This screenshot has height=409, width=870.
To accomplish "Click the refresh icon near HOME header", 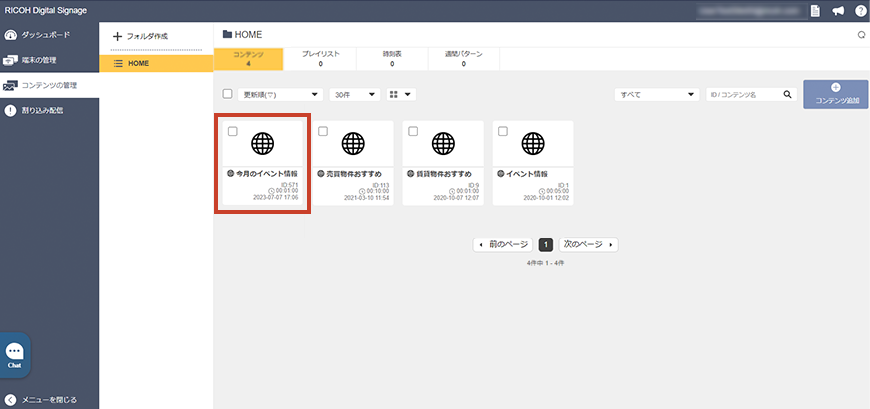I will tap(860, 35).
